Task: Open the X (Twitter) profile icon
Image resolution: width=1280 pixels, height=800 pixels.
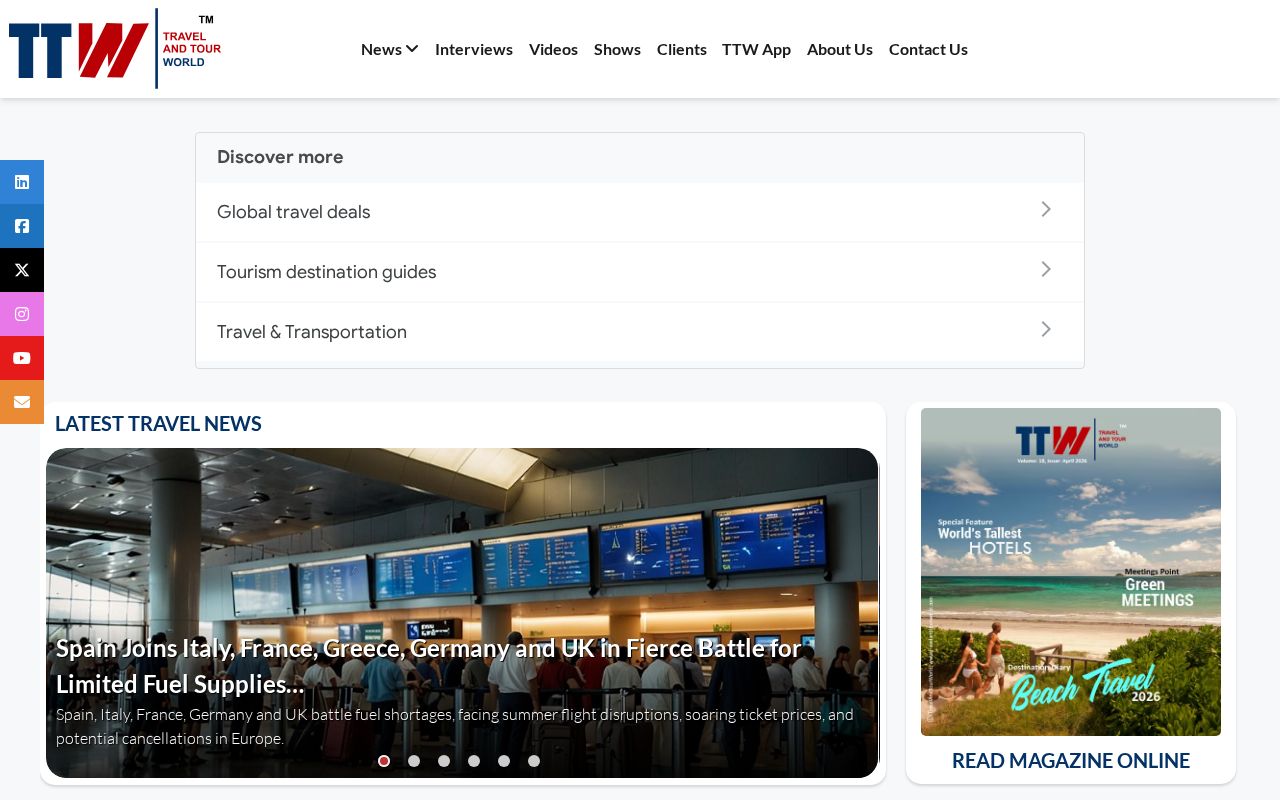Action: (x=22, y=270)
